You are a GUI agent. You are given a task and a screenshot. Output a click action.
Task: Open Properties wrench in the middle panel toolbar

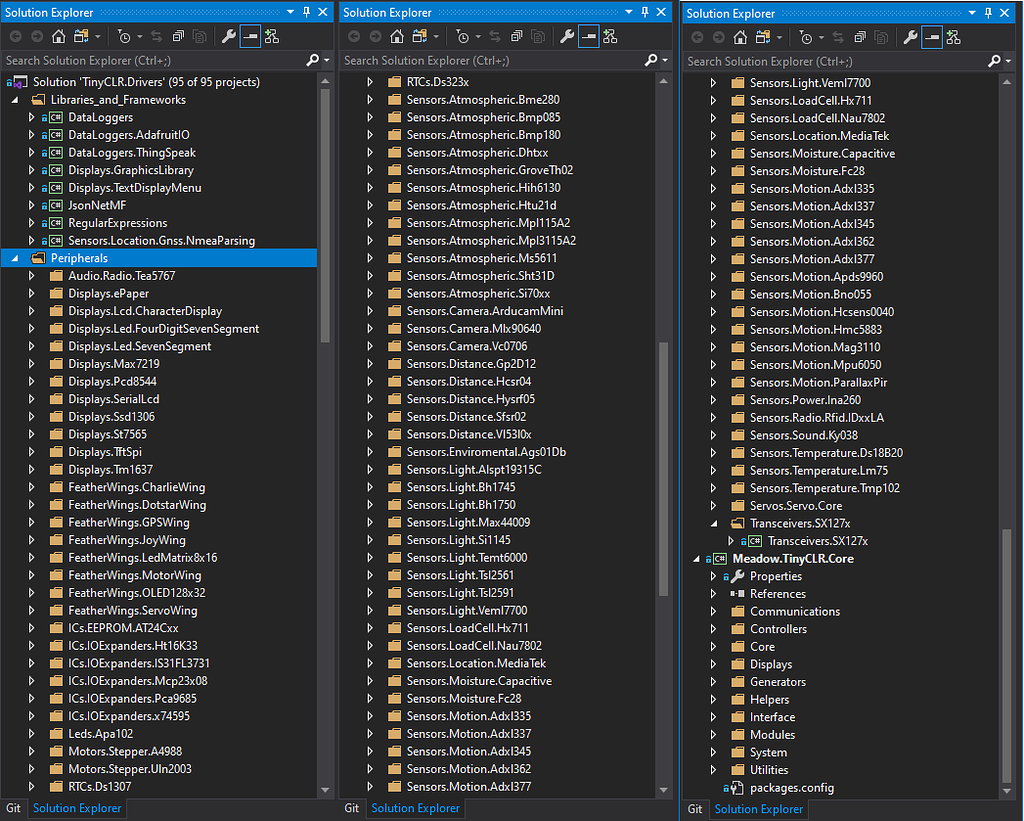[x=566, y=37]
